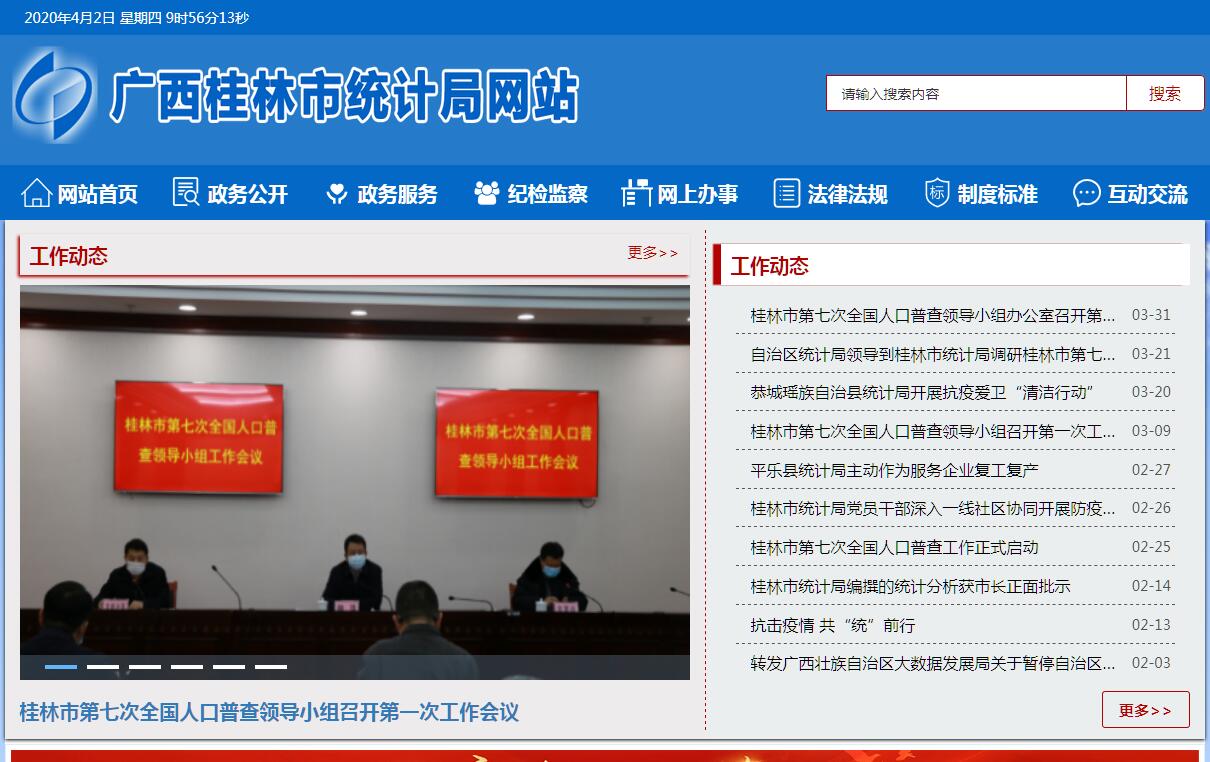Click the document search icon for 政务公开
The height and width of the screenshot is (762, 1210).
pos(186,193)
